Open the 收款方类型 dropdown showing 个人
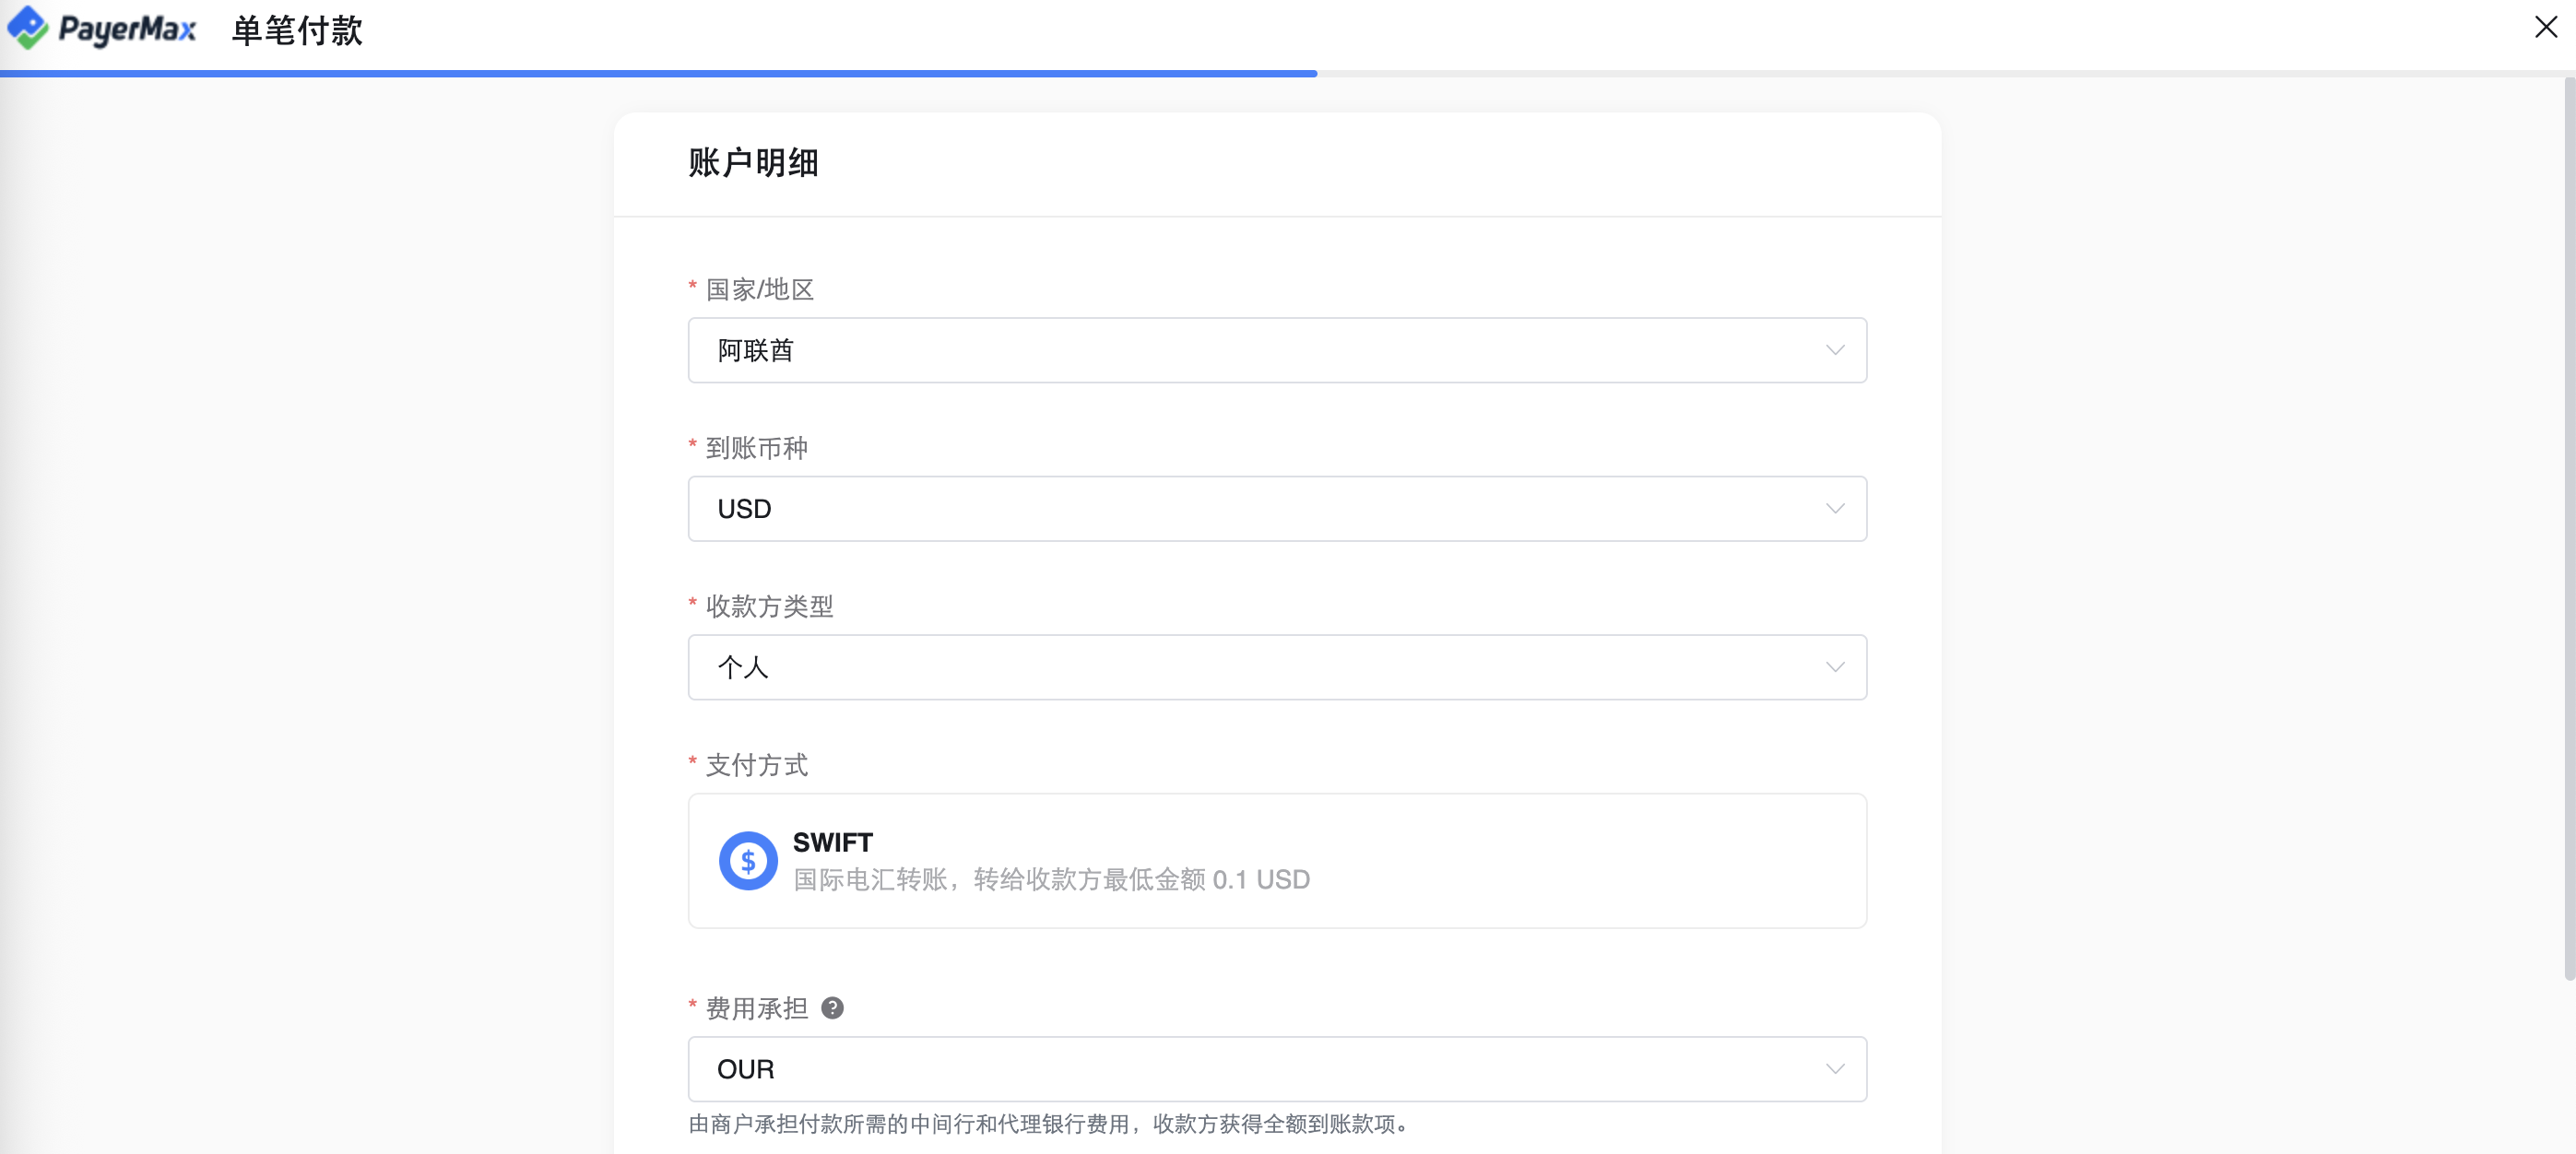This screenshot has height=1154, width=2576. 1277,667
